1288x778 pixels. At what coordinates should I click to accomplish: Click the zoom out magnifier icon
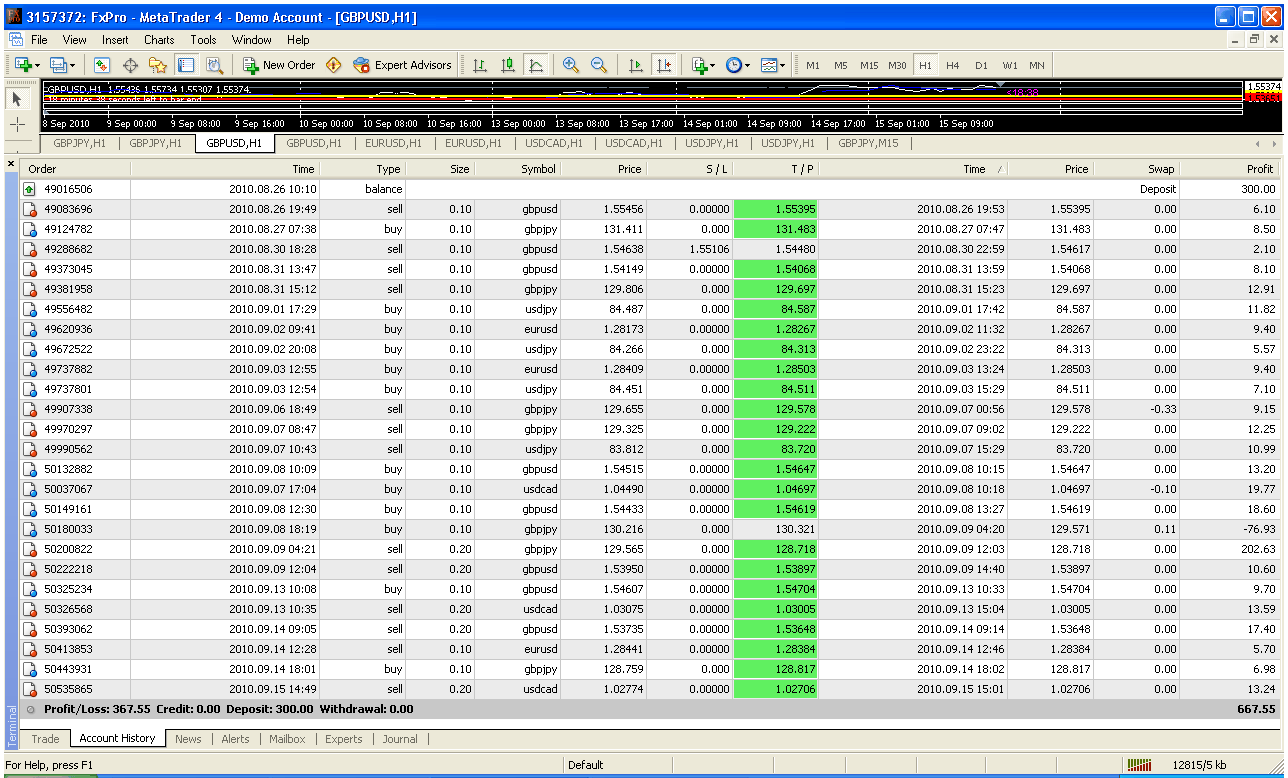coord(599,65)
